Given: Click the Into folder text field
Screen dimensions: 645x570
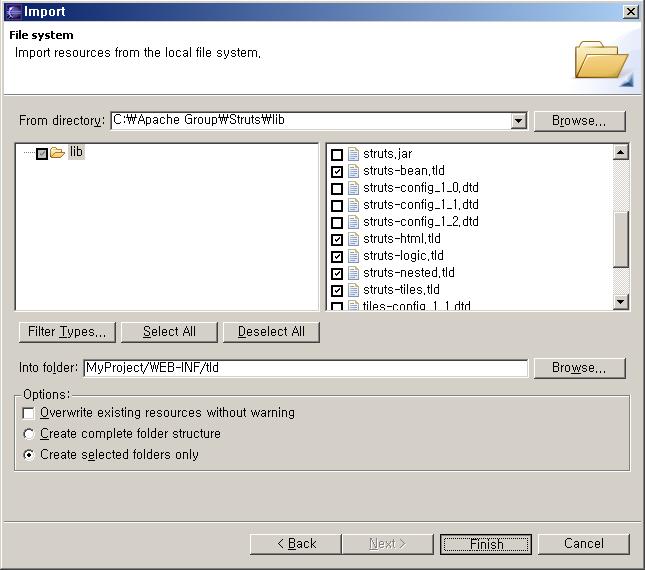Looking at the screenshot, I should pyautogui.click(x=305, y=368).
